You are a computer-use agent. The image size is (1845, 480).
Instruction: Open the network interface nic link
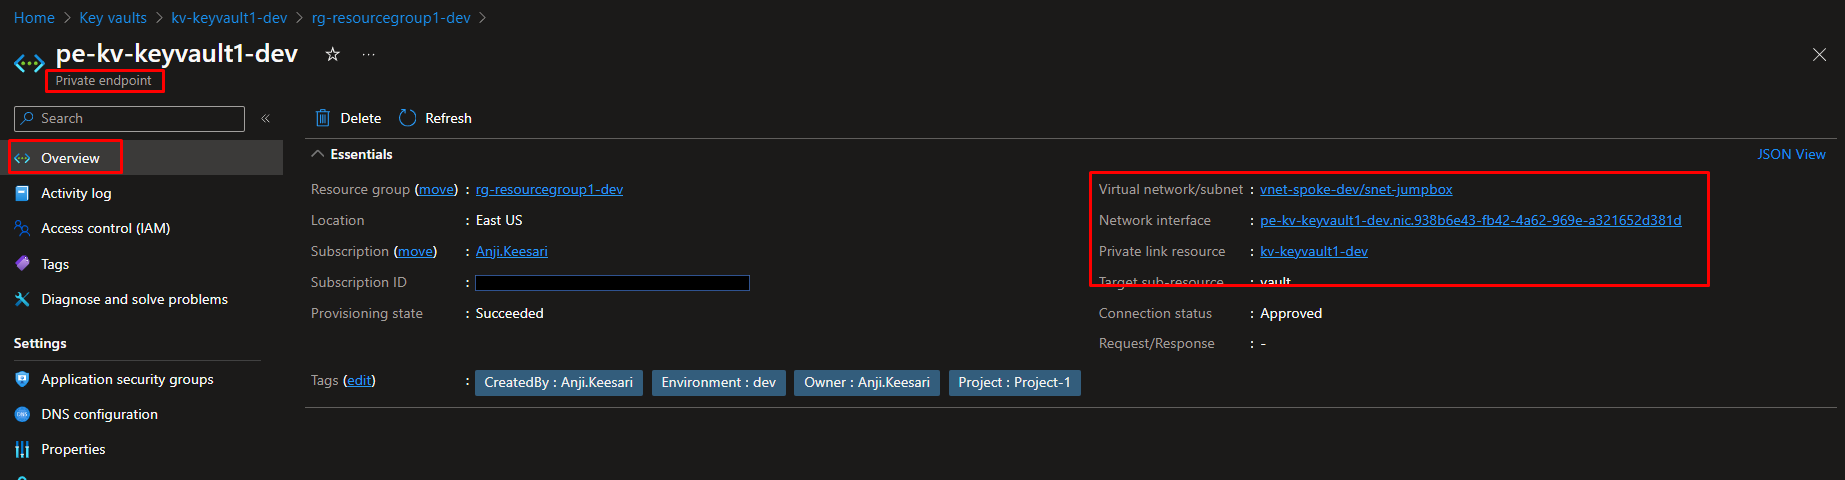tap(1470, 220)
